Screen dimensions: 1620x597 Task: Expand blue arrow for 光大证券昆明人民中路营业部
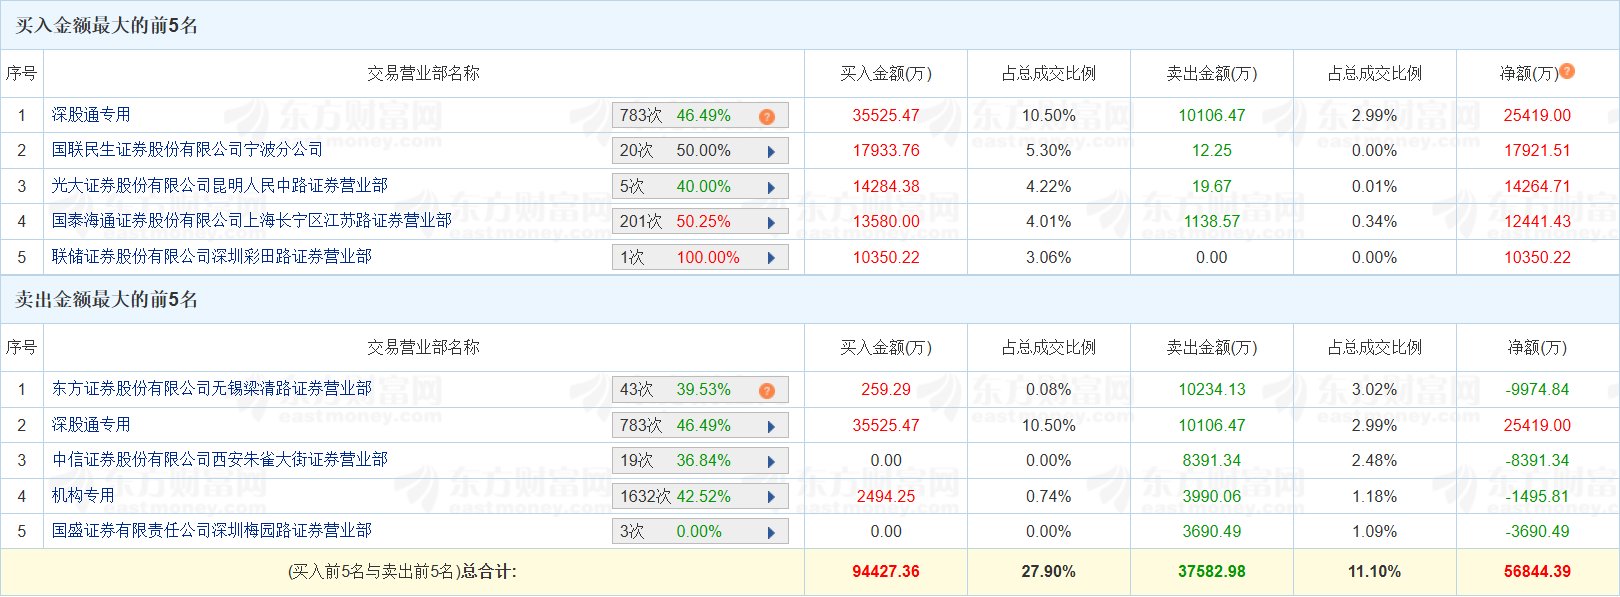(x=771, y=187)
